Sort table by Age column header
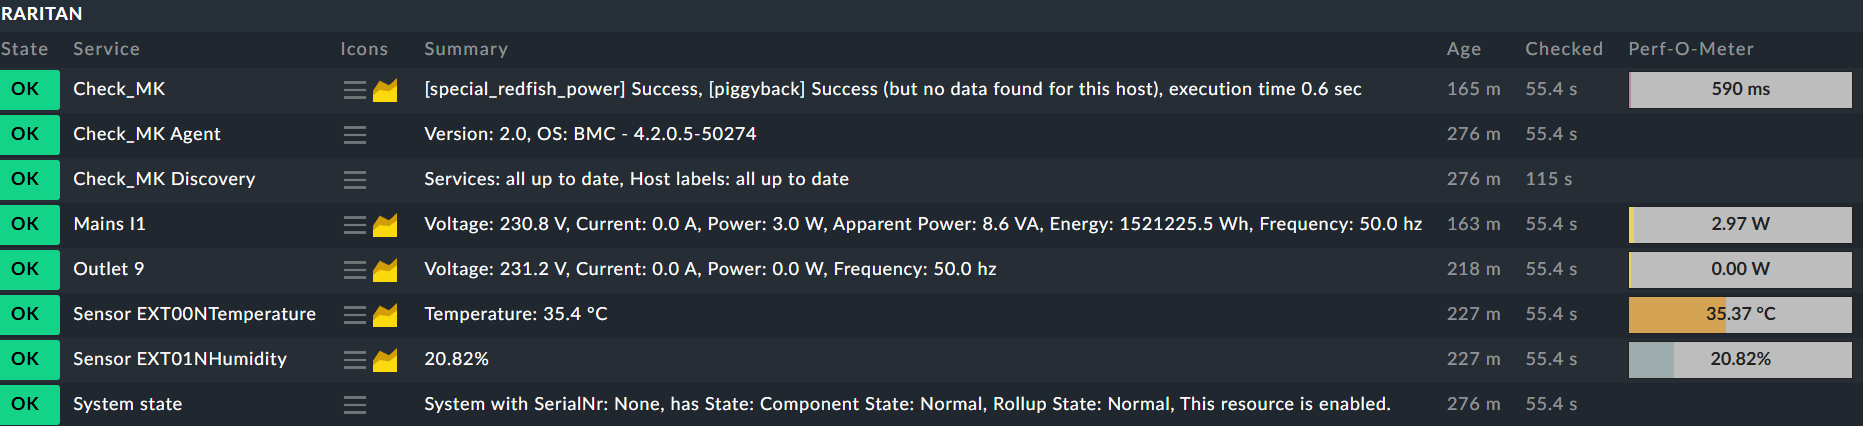 (1463, 49)
